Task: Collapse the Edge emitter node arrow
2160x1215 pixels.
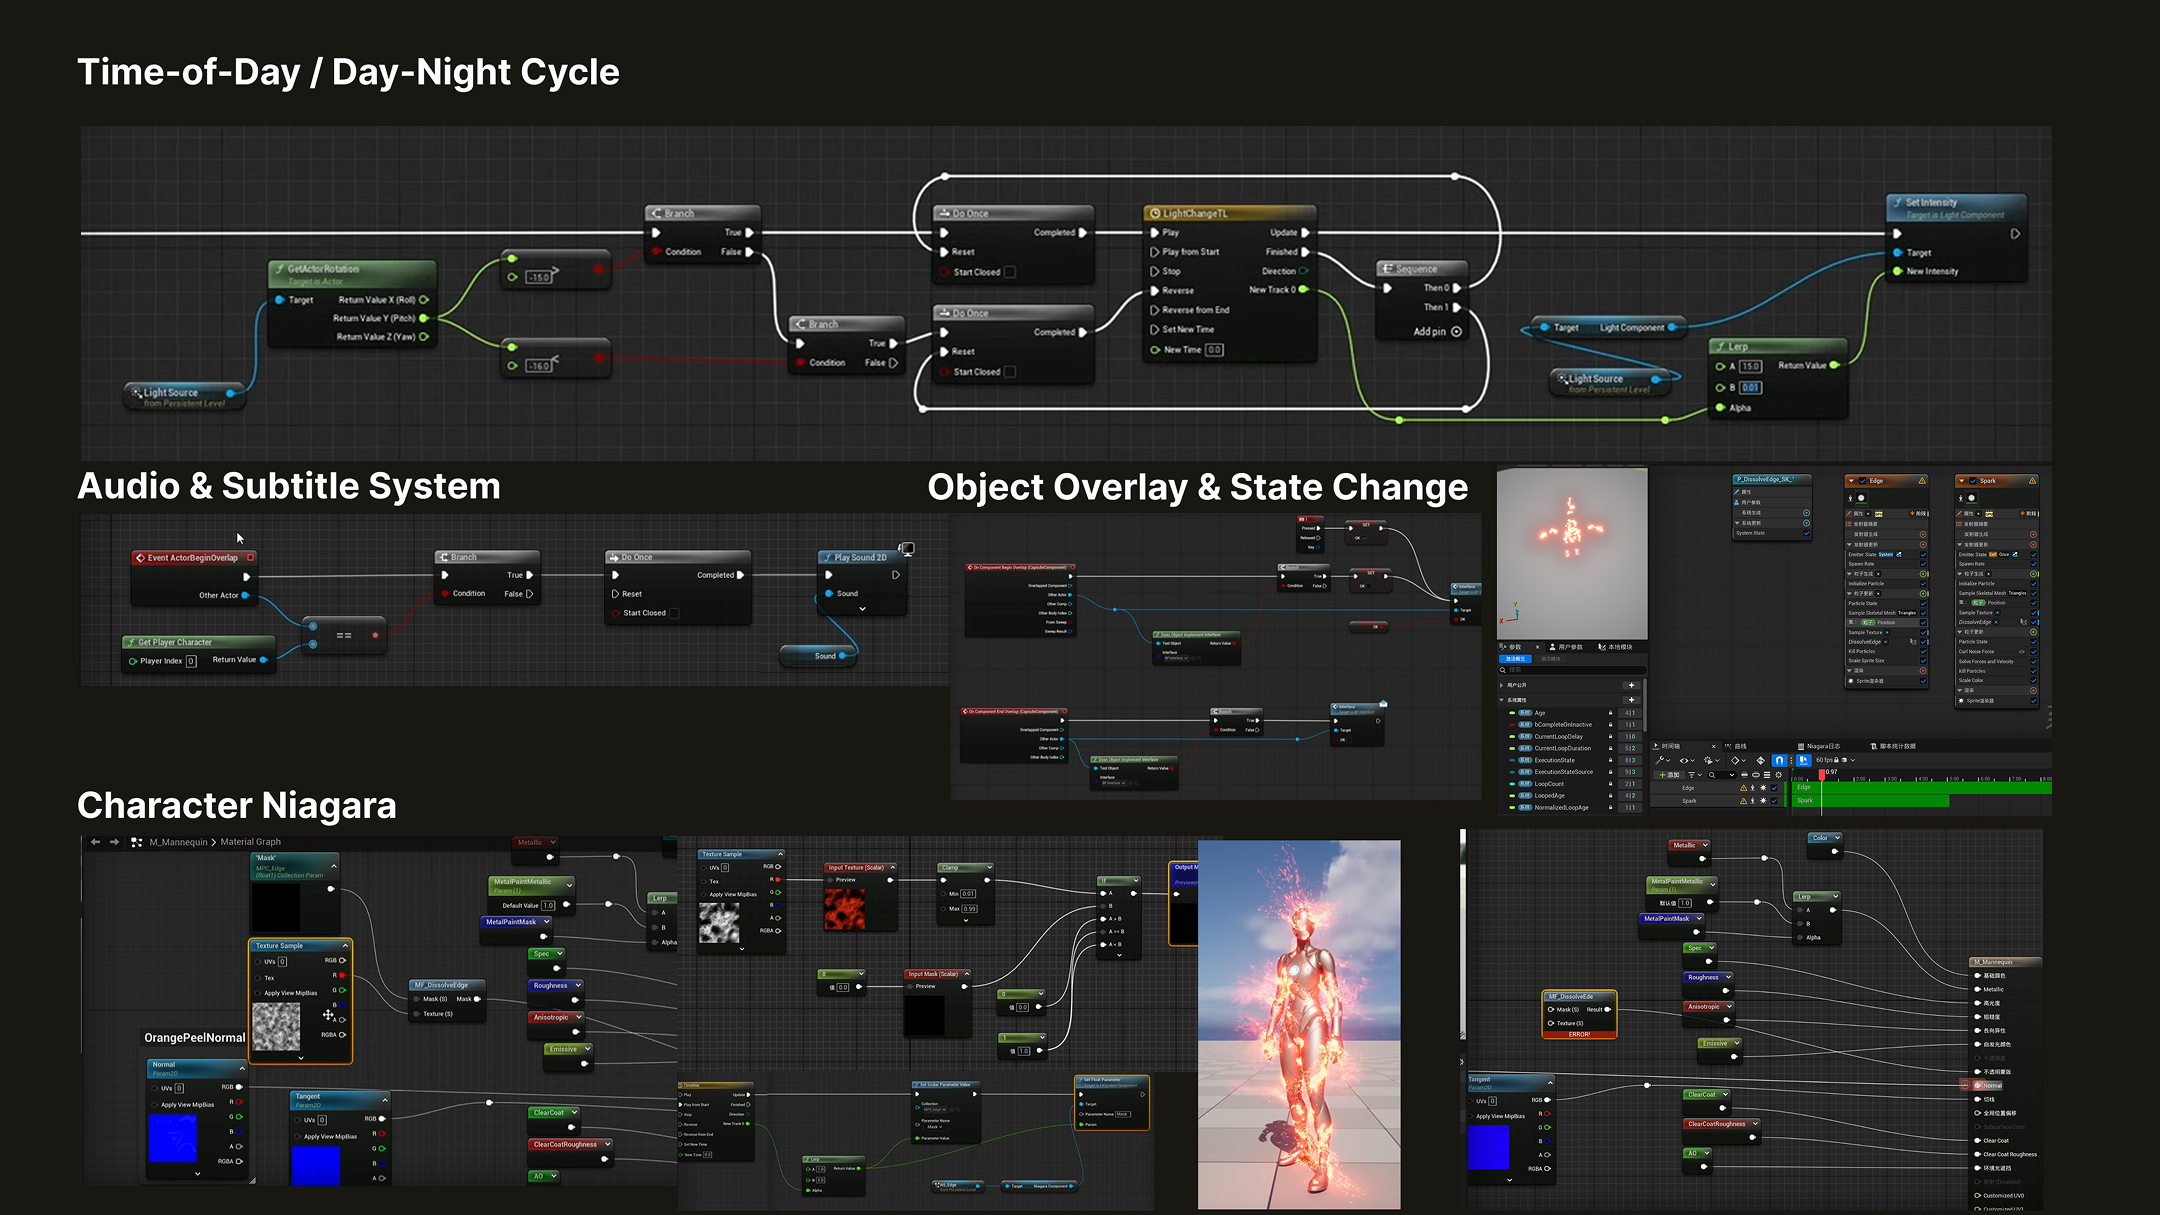Action: 1851,481
